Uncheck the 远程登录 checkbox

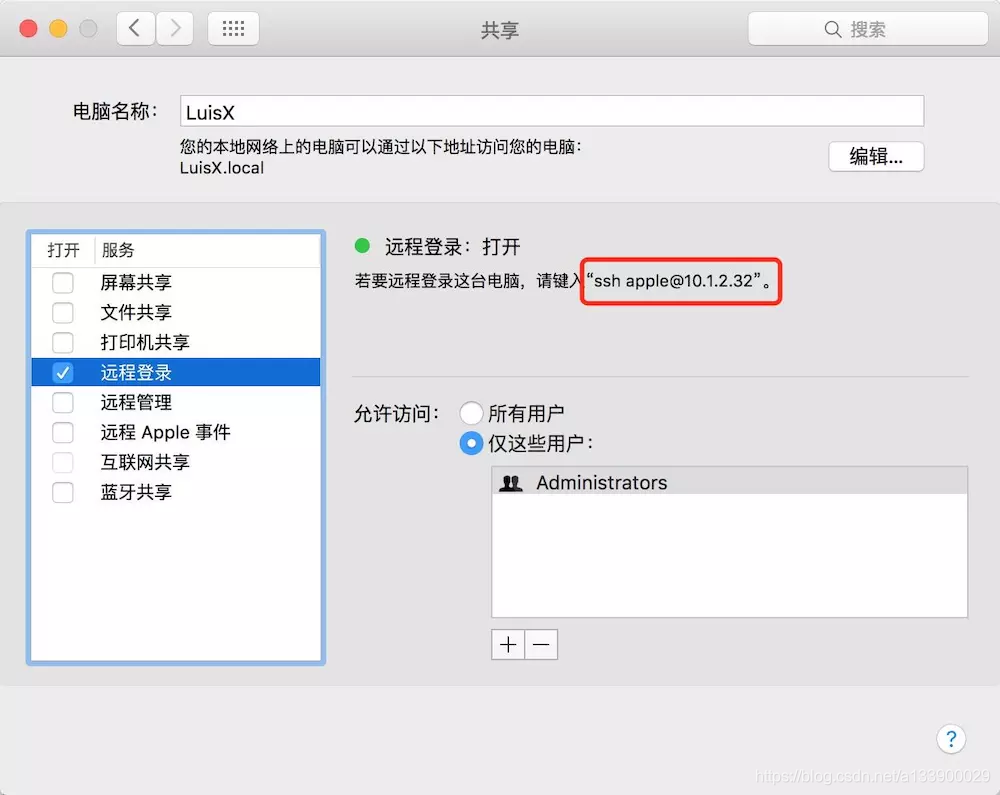(x=62, y=372)
